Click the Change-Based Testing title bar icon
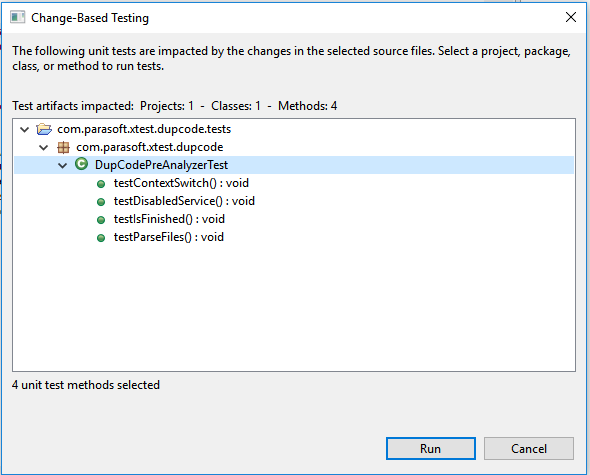This screenshot has height=475, width=590. click(x=17, y=17)
